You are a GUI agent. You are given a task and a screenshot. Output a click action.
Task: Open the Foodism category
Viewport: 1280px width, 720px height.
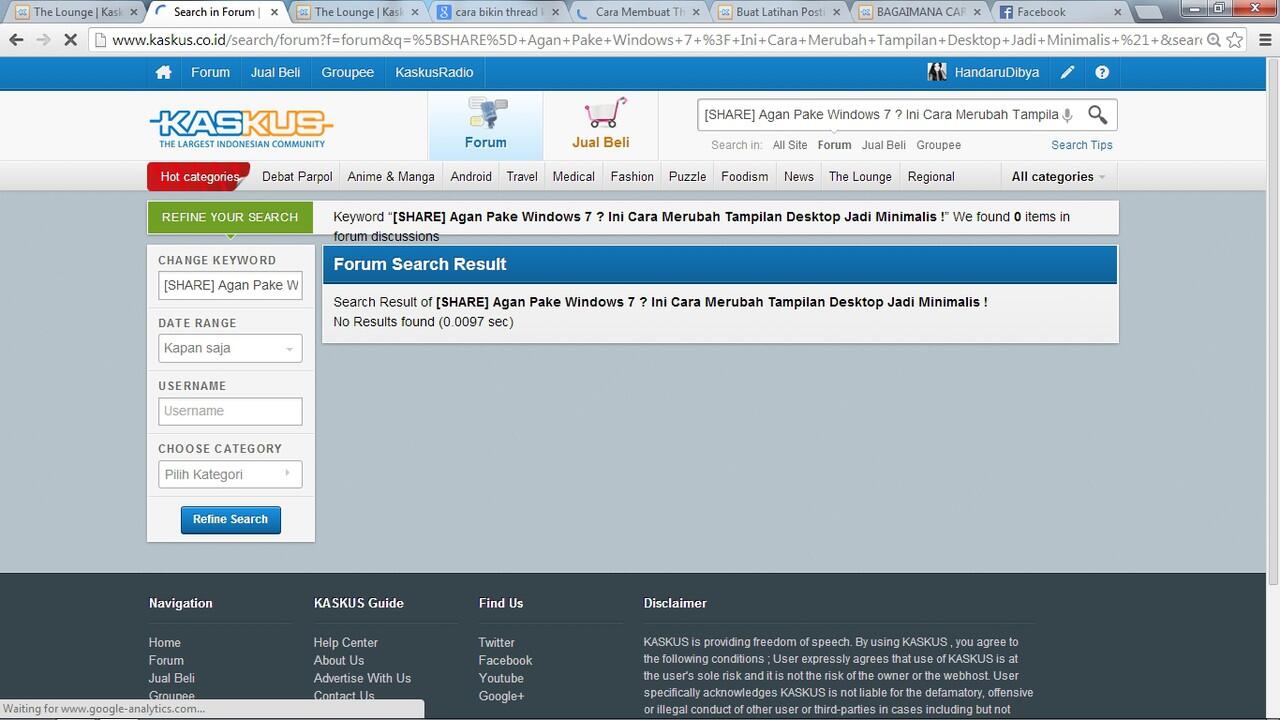(x=745, y=176)
